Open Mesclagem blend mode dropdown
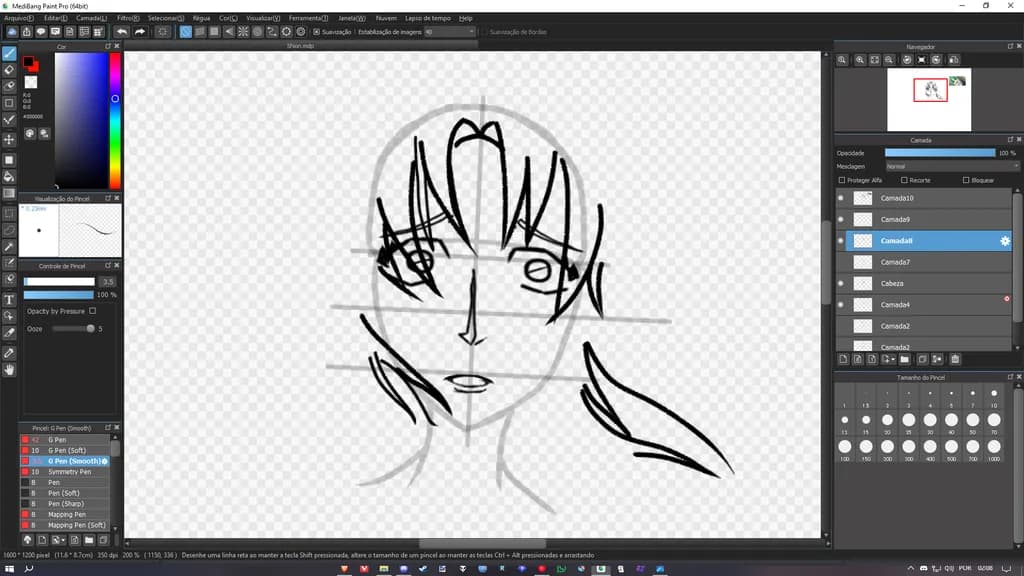The width and height of the screenshot is (1024, 576). pyautogui.click(x=952, y=167)
